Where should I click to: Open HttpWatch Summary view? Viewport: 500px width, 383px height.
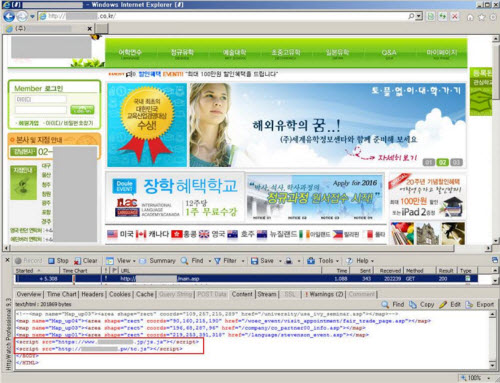point(158,261)
